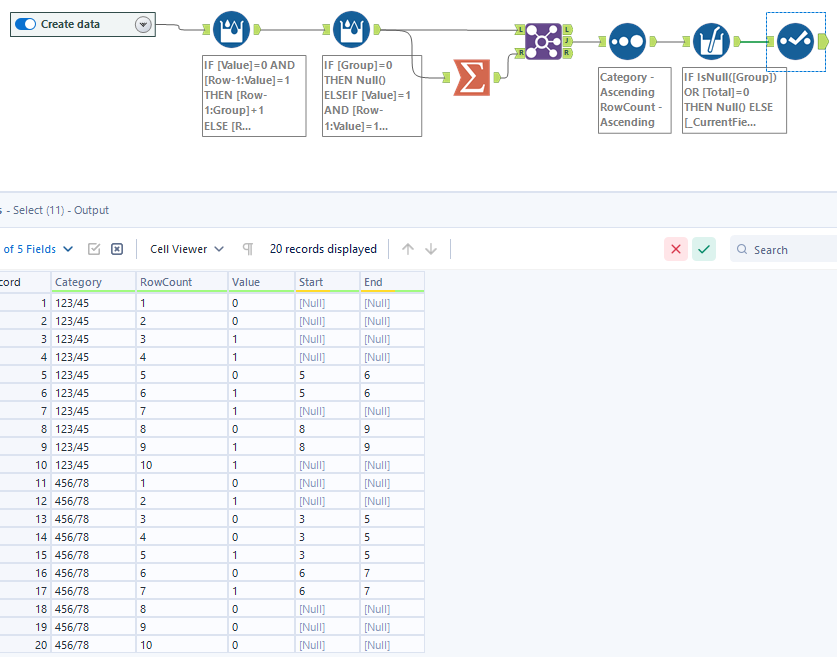
Task: Toggle the Create data container enable switch
Action: [25, 23]
